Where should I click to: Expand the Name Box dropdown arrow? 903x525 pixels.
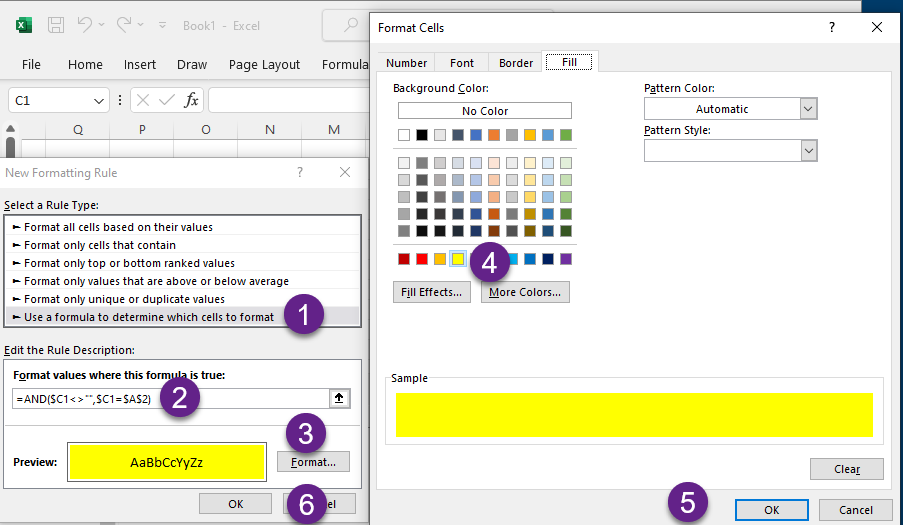click(99, 101)
